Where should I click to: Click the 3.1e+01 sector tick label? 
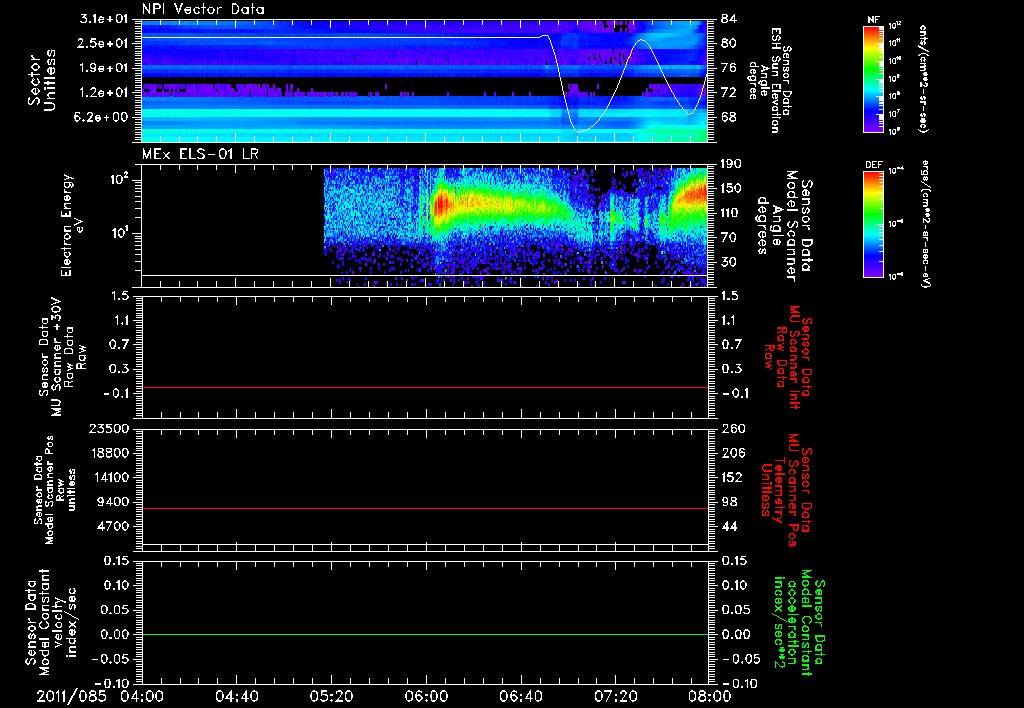(x=103, y=19)
